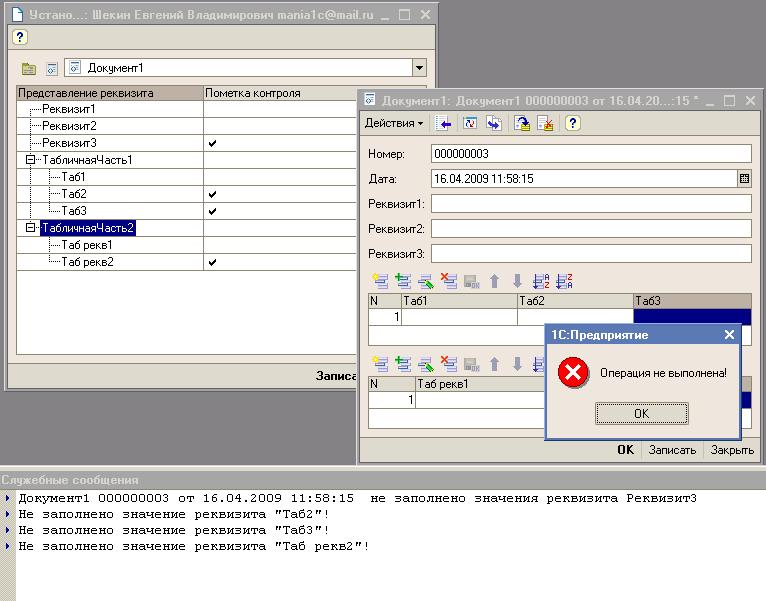
Task: Check control mark cell for Таб рекв1
Action: point(280,245)
